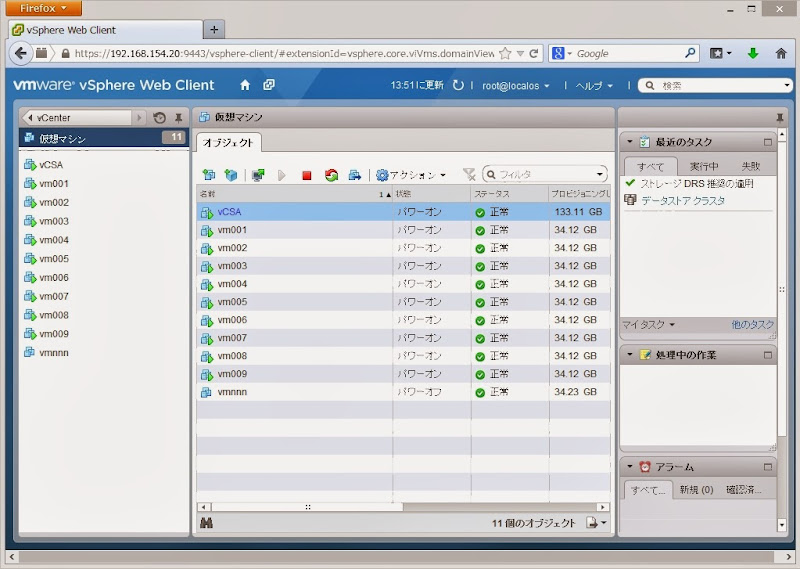Click the Google search magnifier
Screen dimensions: 800x569
pos(690,53)
